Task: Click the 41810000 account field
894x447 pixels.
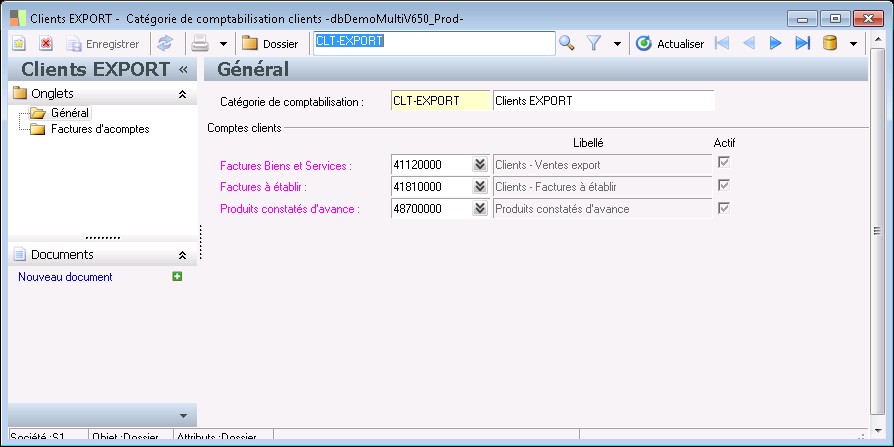Action: [431, 186]
